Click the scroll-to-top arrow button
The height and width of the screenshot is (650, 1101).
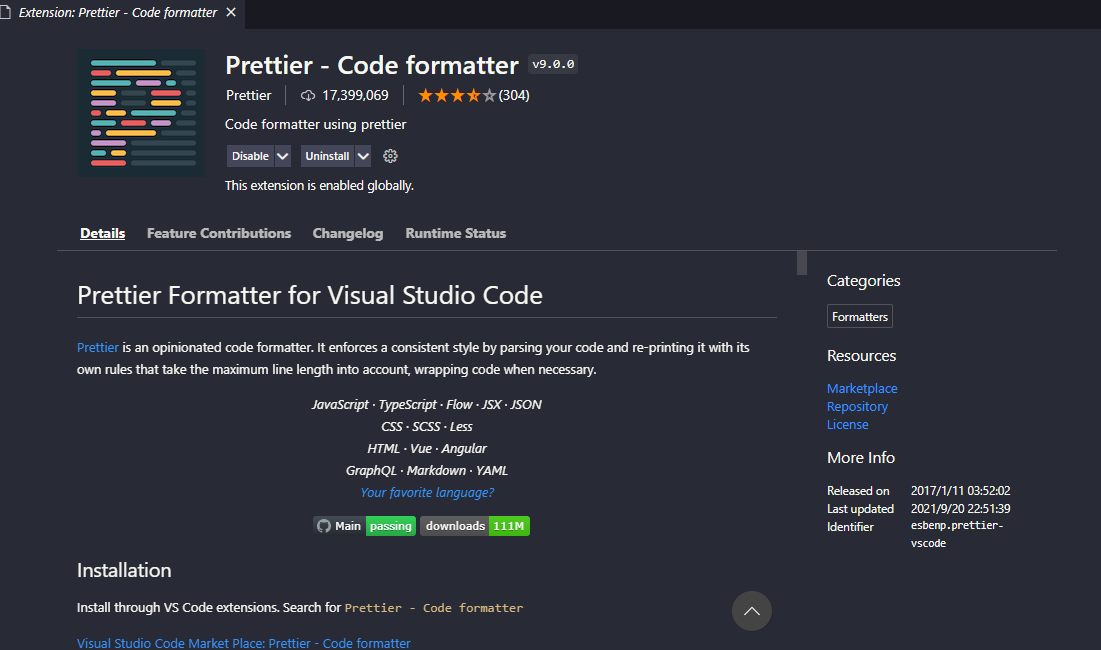tap(751, 611)
